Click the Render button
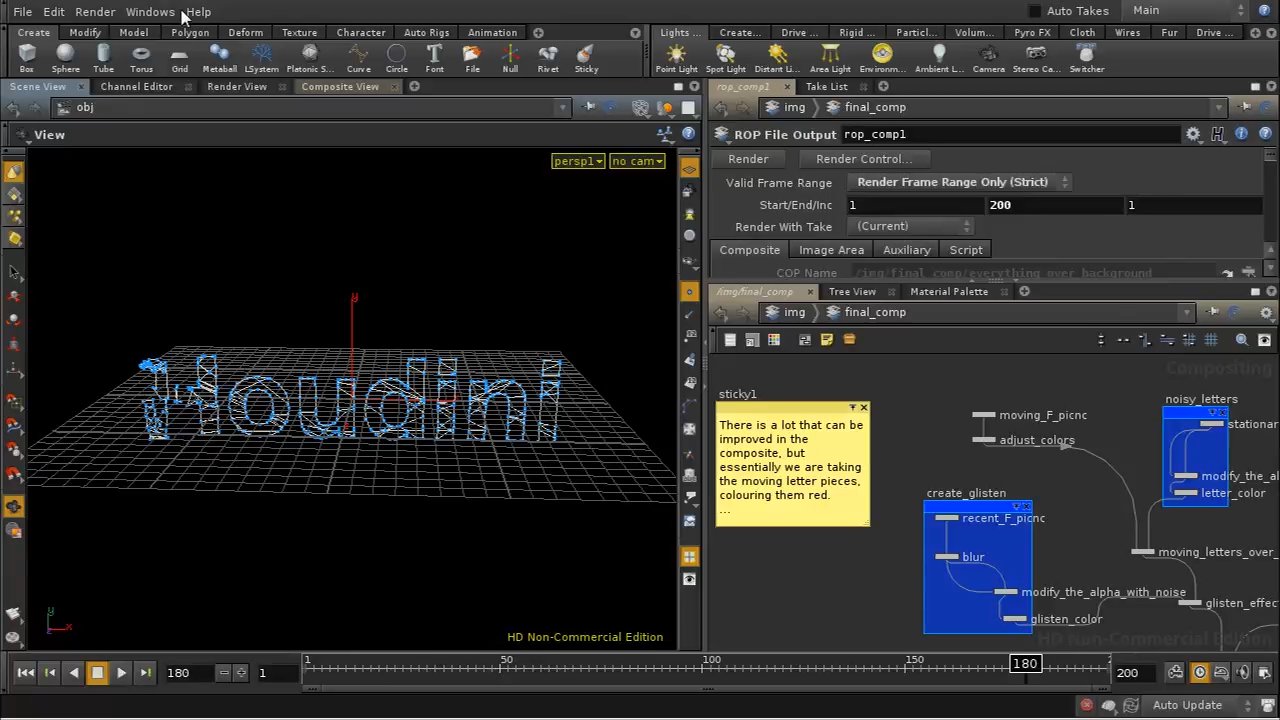 748,159
